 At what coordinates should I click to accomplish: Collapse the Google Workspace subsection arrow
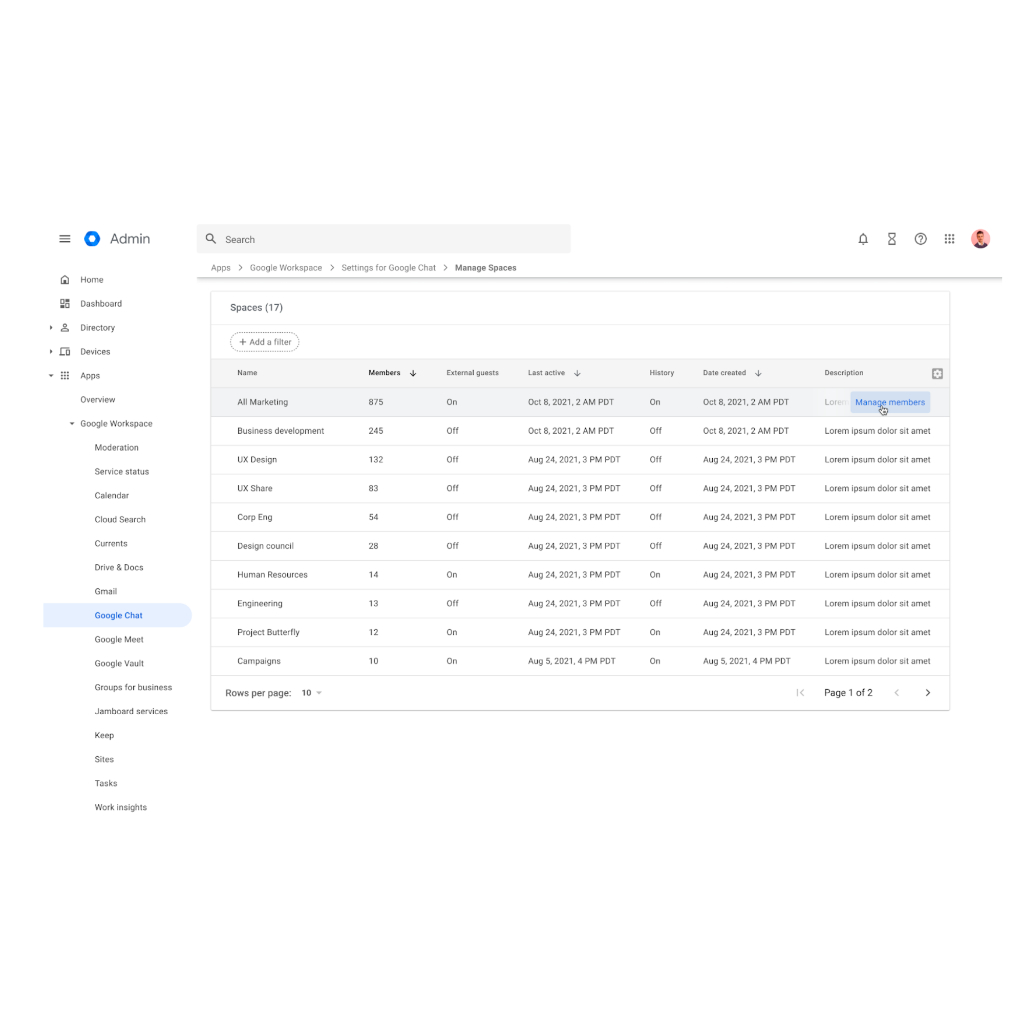[72, 424]
